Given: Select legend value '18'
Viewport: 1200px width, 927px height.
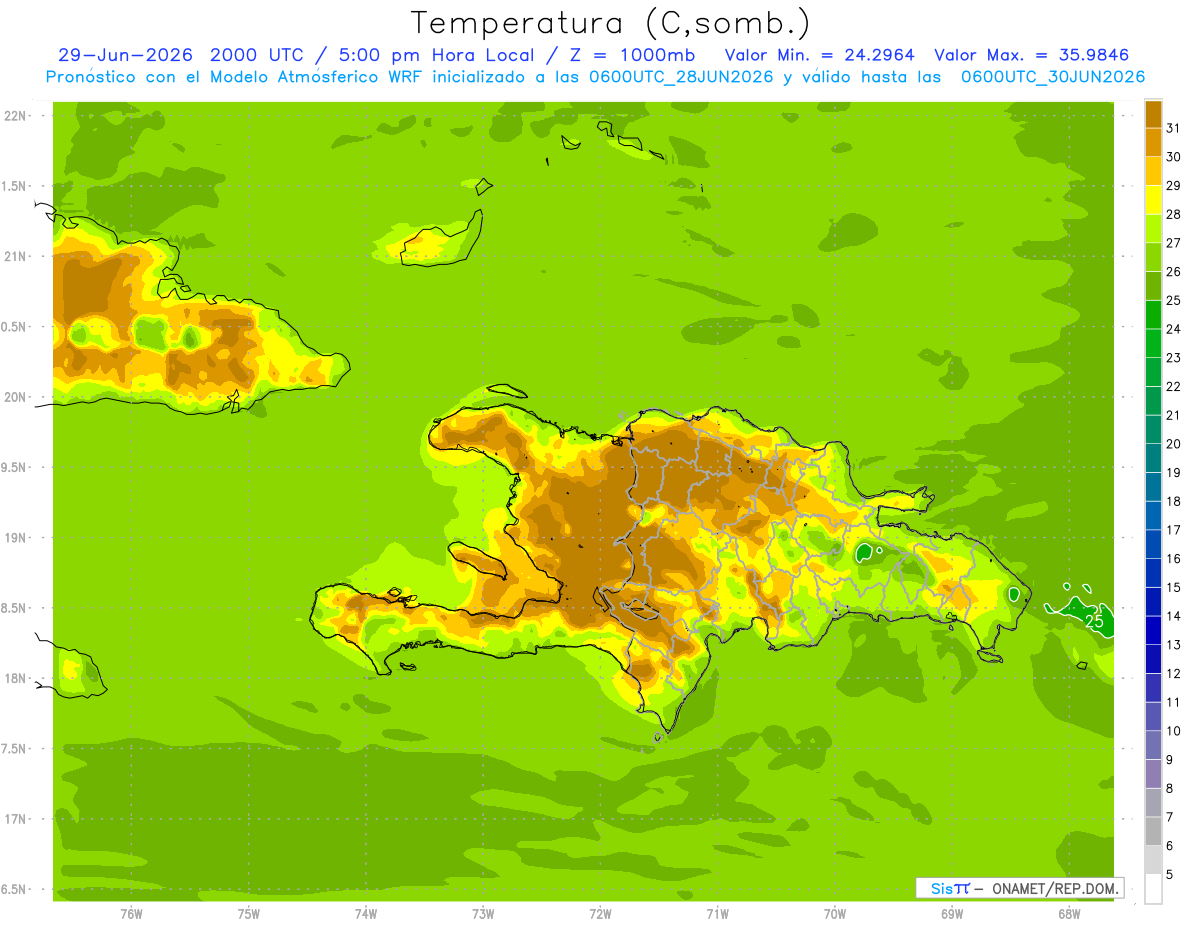Looking at the screenshot, I should point(1174,501).
